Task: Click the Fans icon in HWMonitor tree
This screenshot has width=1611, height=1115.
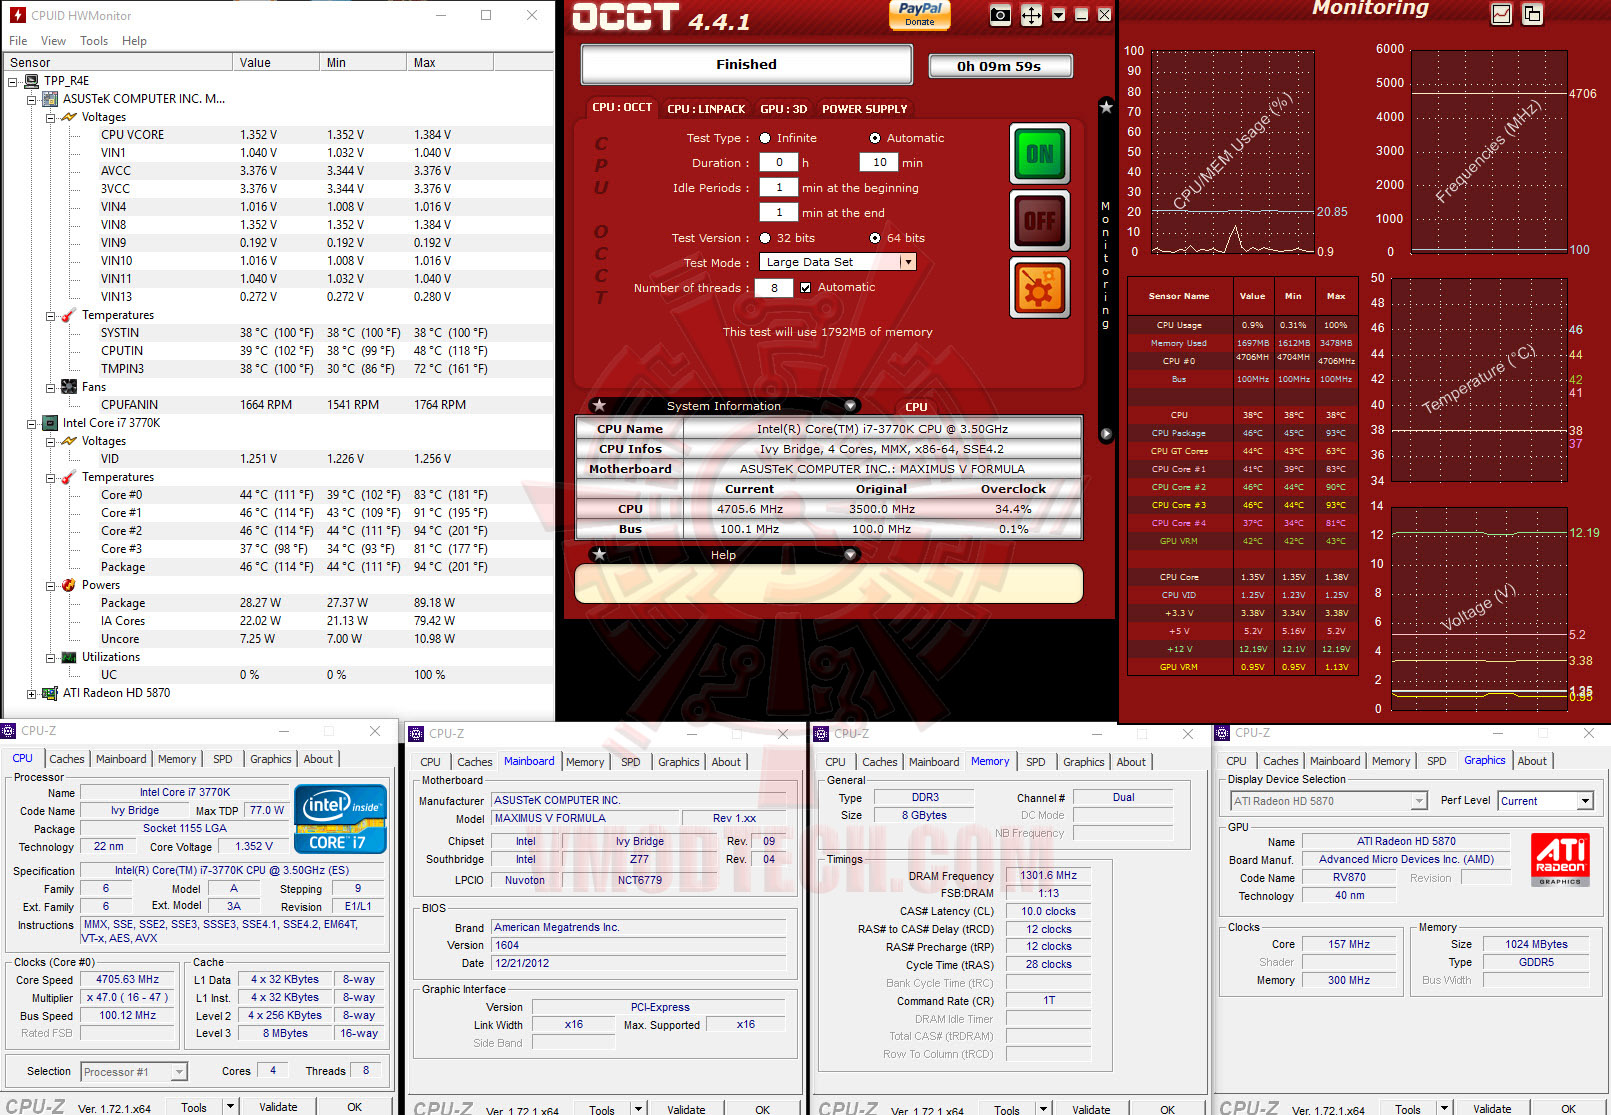Action: tap(69, 387)
